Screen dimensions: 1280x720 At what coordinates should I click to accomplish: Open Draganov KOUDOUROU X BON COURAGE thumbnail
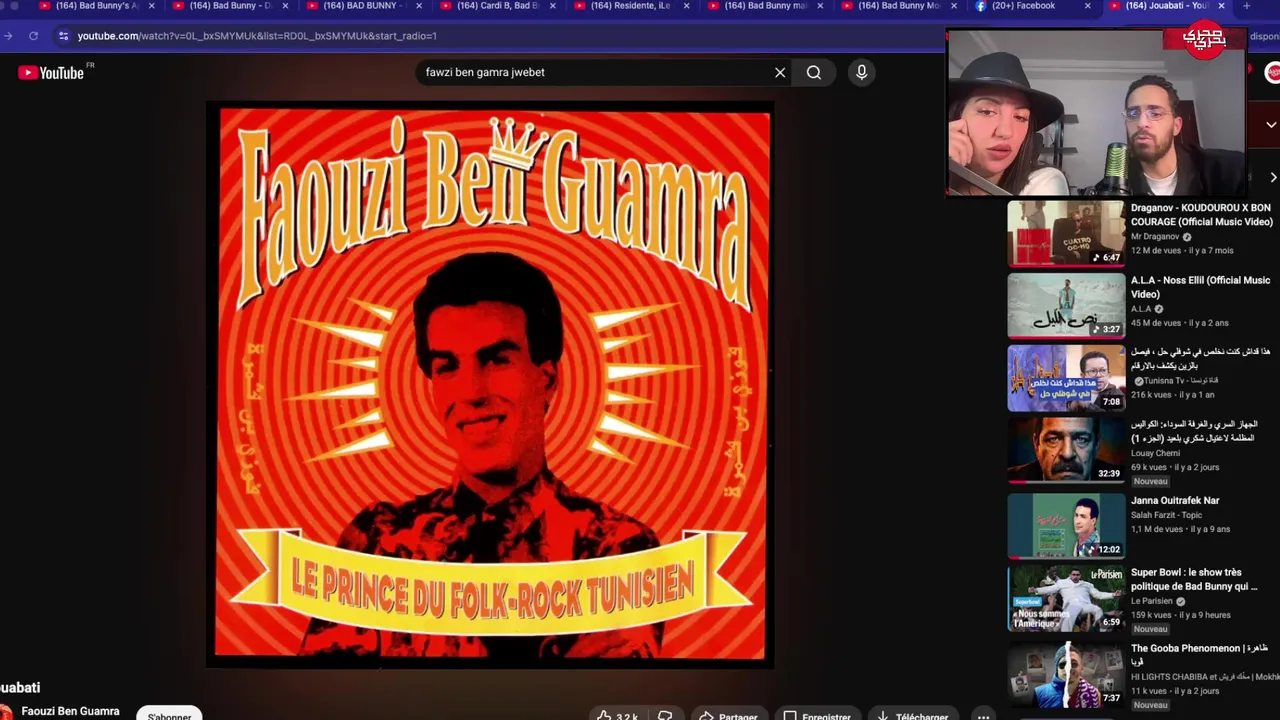pos(1066,233)
